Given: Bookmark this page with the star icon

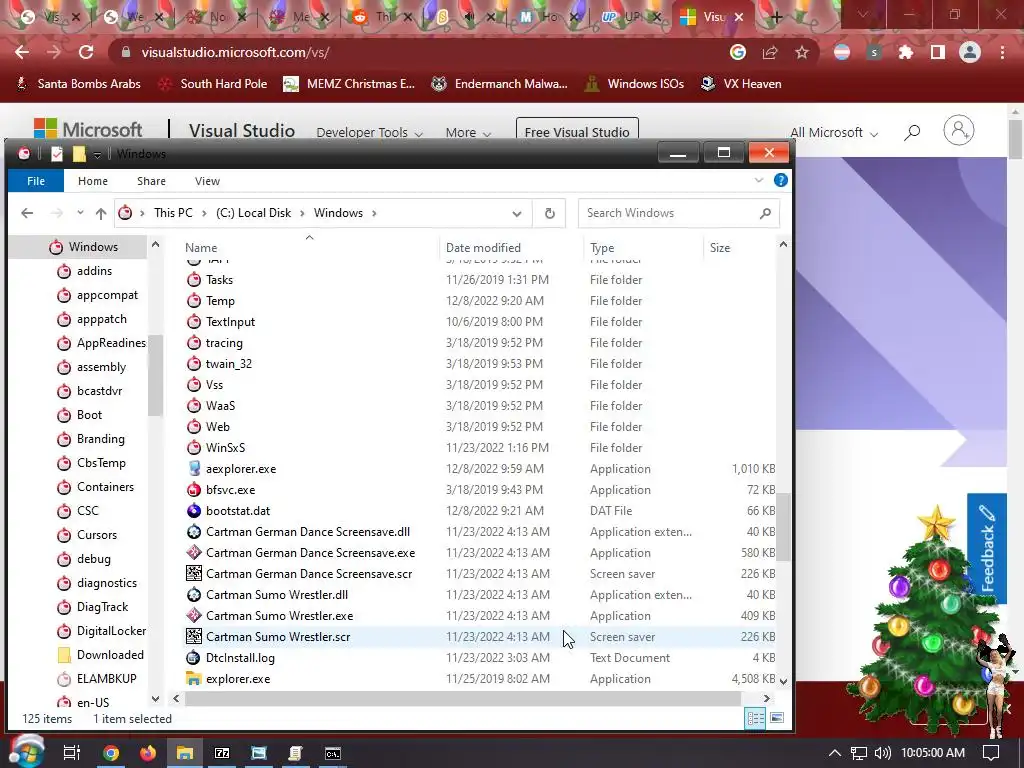Looking at the screenshot, I should pyautogui.click(x=802, y=52).
